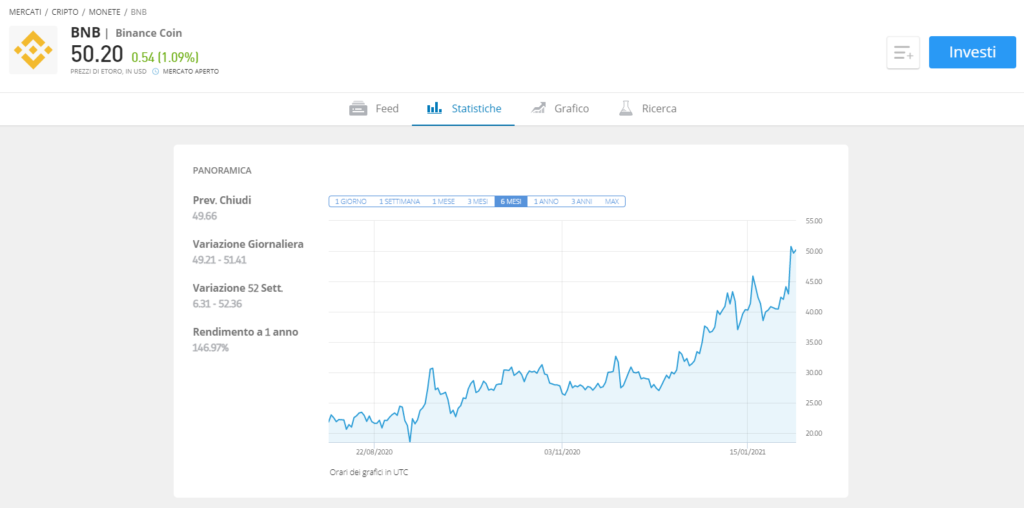Click the PANORAMICA section heading

[222, 170]
